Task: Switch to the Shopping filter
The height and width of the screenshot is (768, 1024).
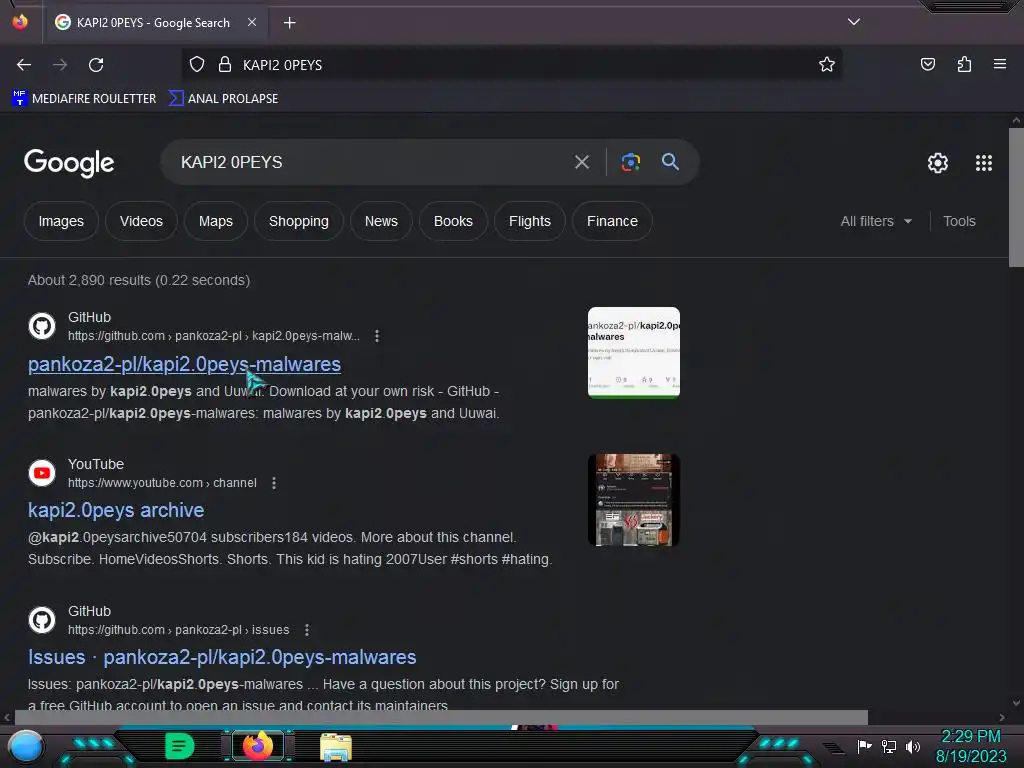Action: [298, 221]
